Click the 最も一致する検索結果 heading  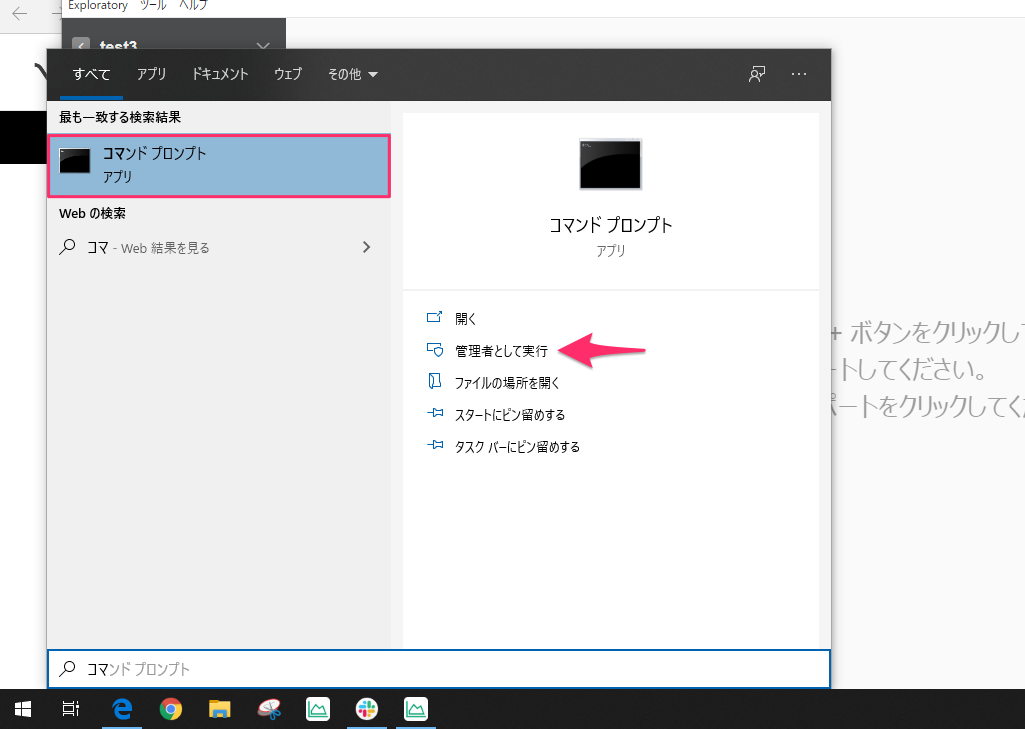[x=120, y=117]
